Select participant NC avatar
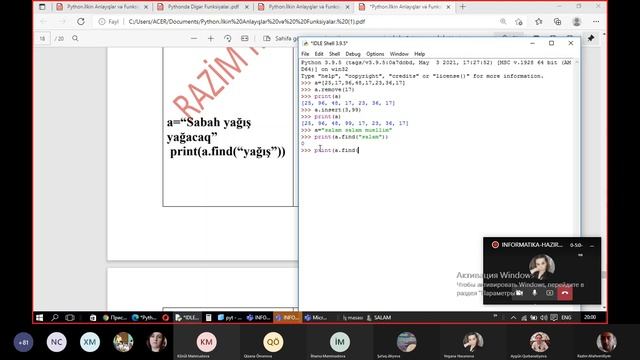 (x=57, y=342)
